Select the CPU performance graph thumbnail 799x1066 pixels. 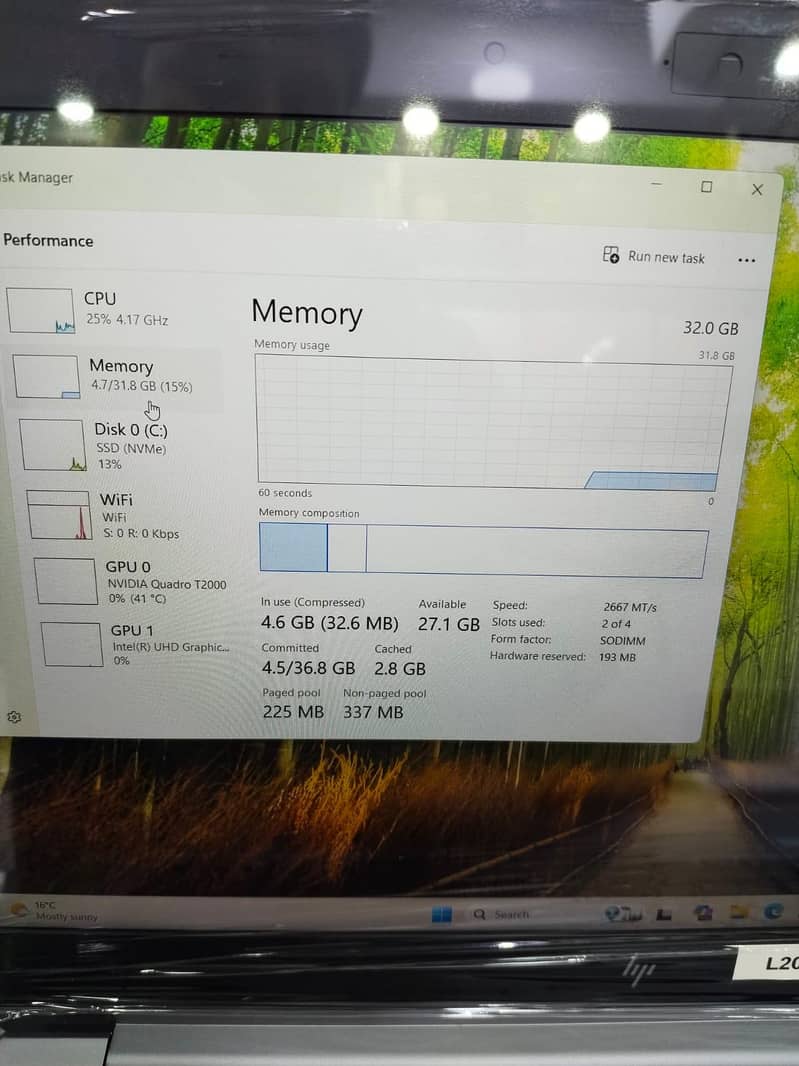[41, 310]
